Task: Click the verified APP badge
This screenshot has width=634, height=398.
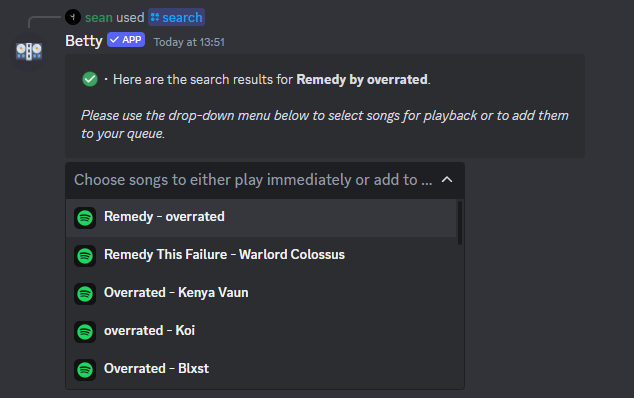Action: 126,40
